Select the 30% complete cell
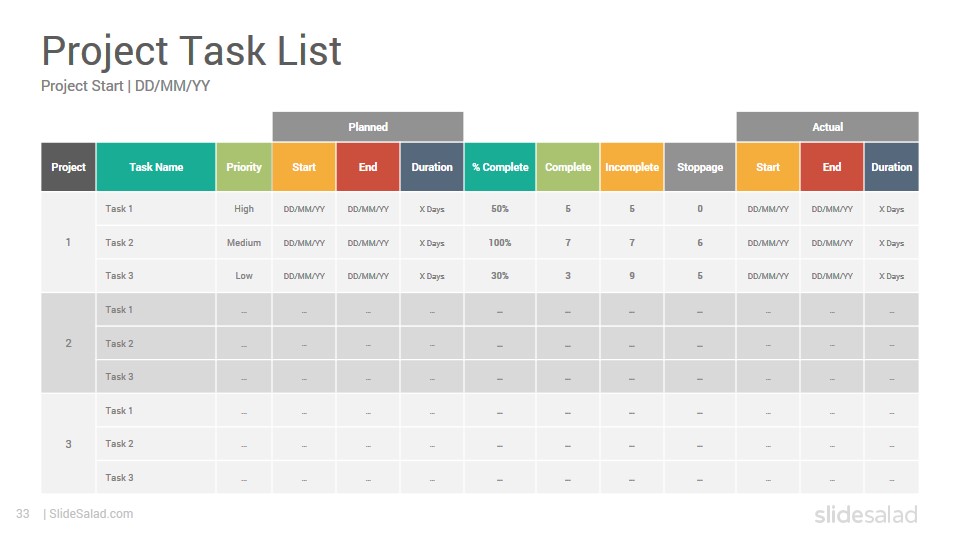The width and height of the screenshot is (960, 540). [500, 276]
